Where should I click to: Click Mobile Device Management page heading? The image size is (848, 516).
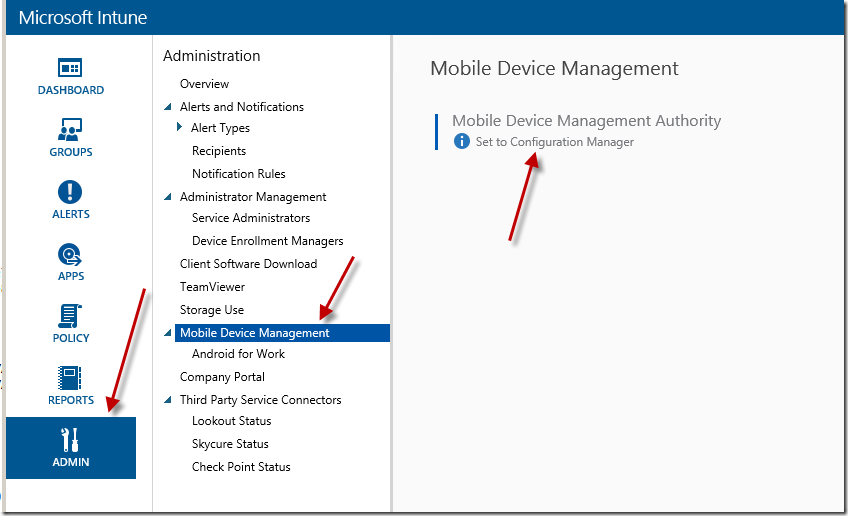554,69
